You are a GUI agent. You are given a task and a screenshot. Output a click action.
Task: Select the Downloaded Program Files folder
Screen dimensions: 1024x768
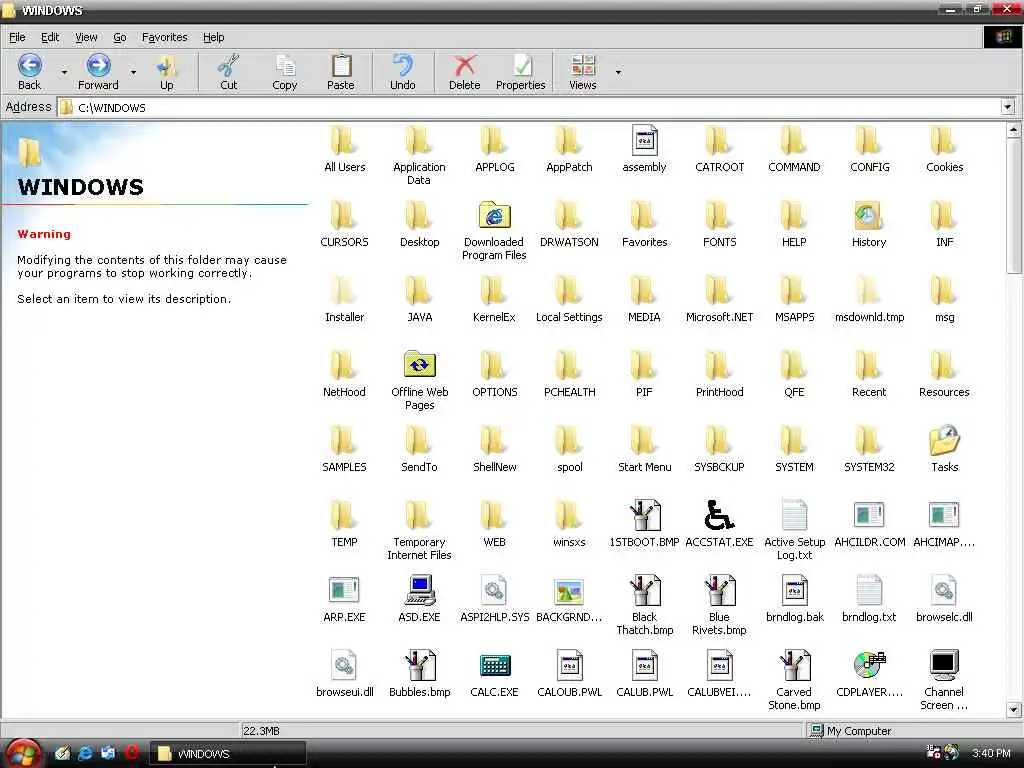494,230
